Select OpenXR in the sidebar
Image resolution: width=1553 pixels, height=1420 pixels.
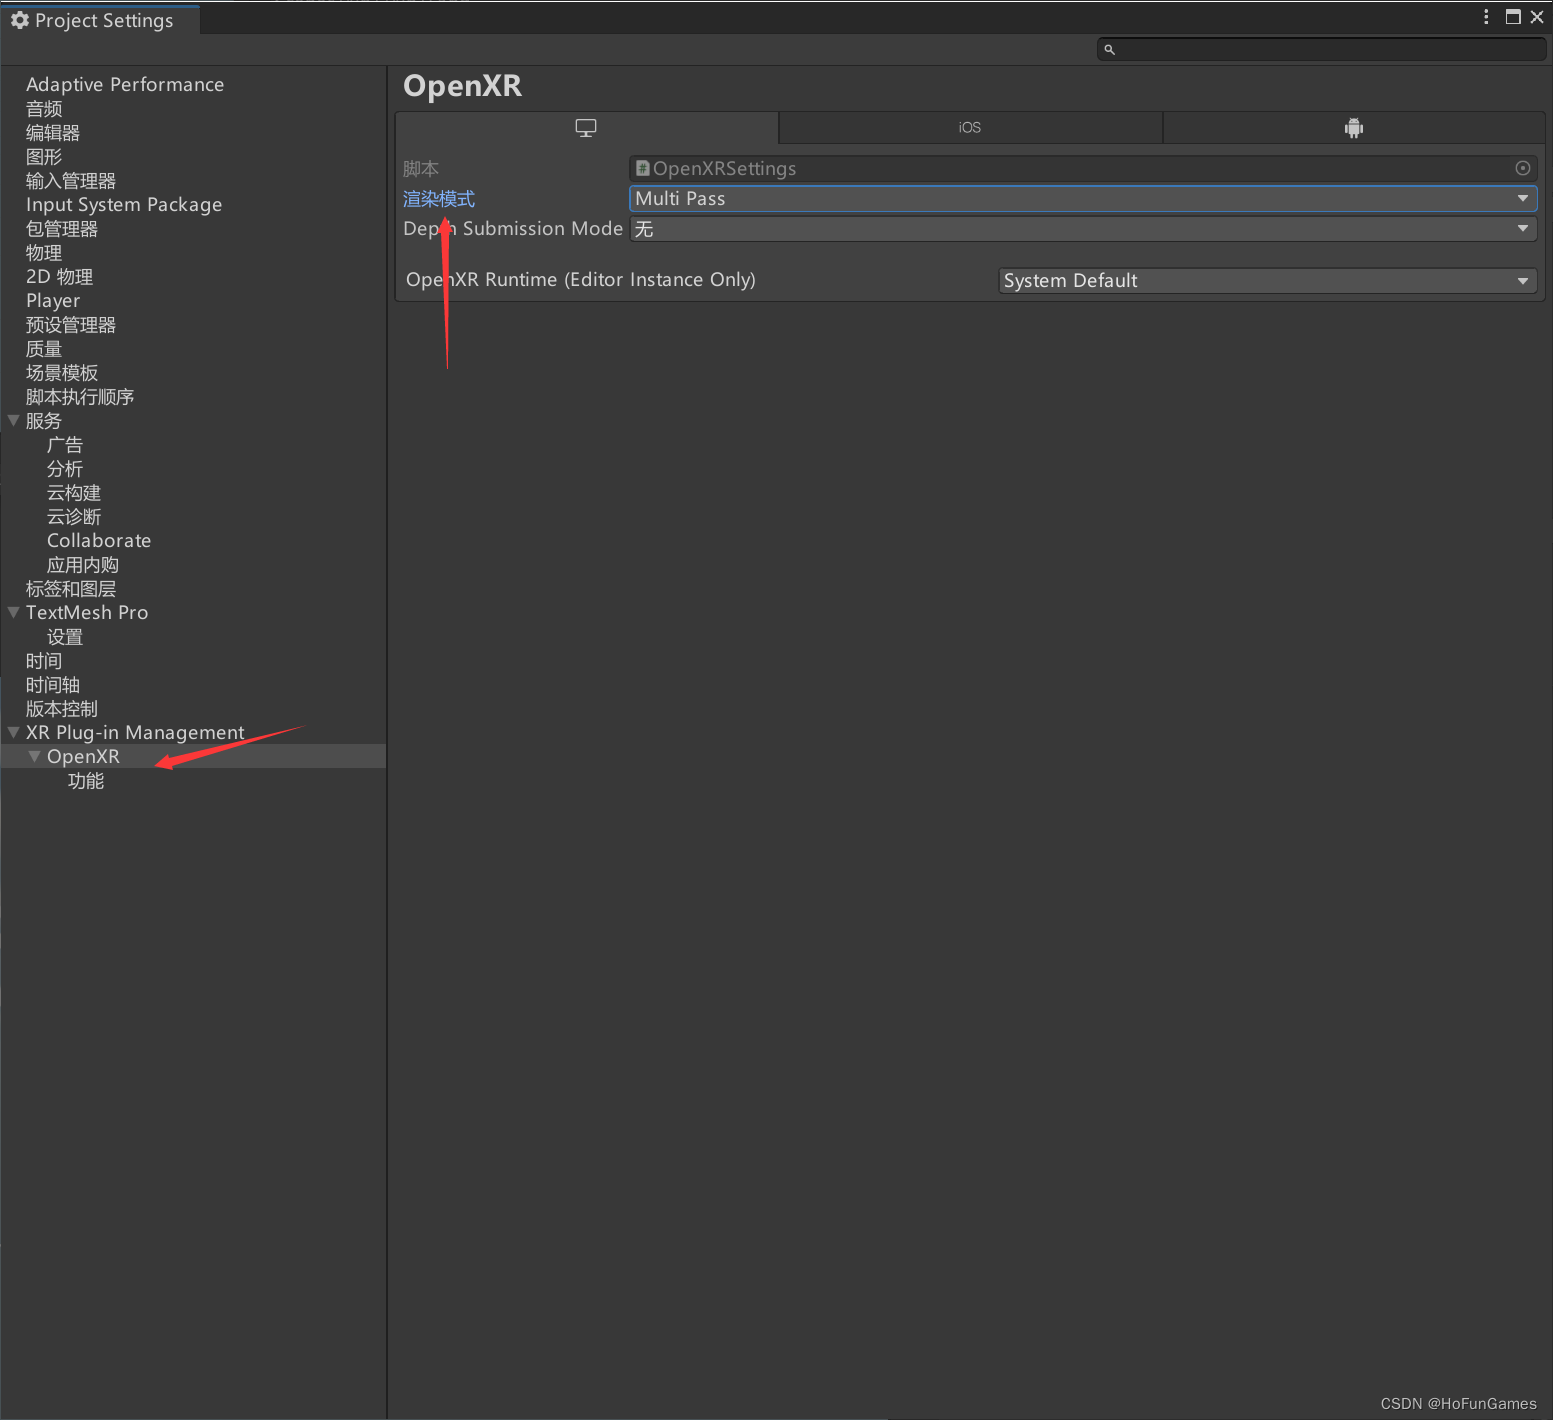coord(83,757)
